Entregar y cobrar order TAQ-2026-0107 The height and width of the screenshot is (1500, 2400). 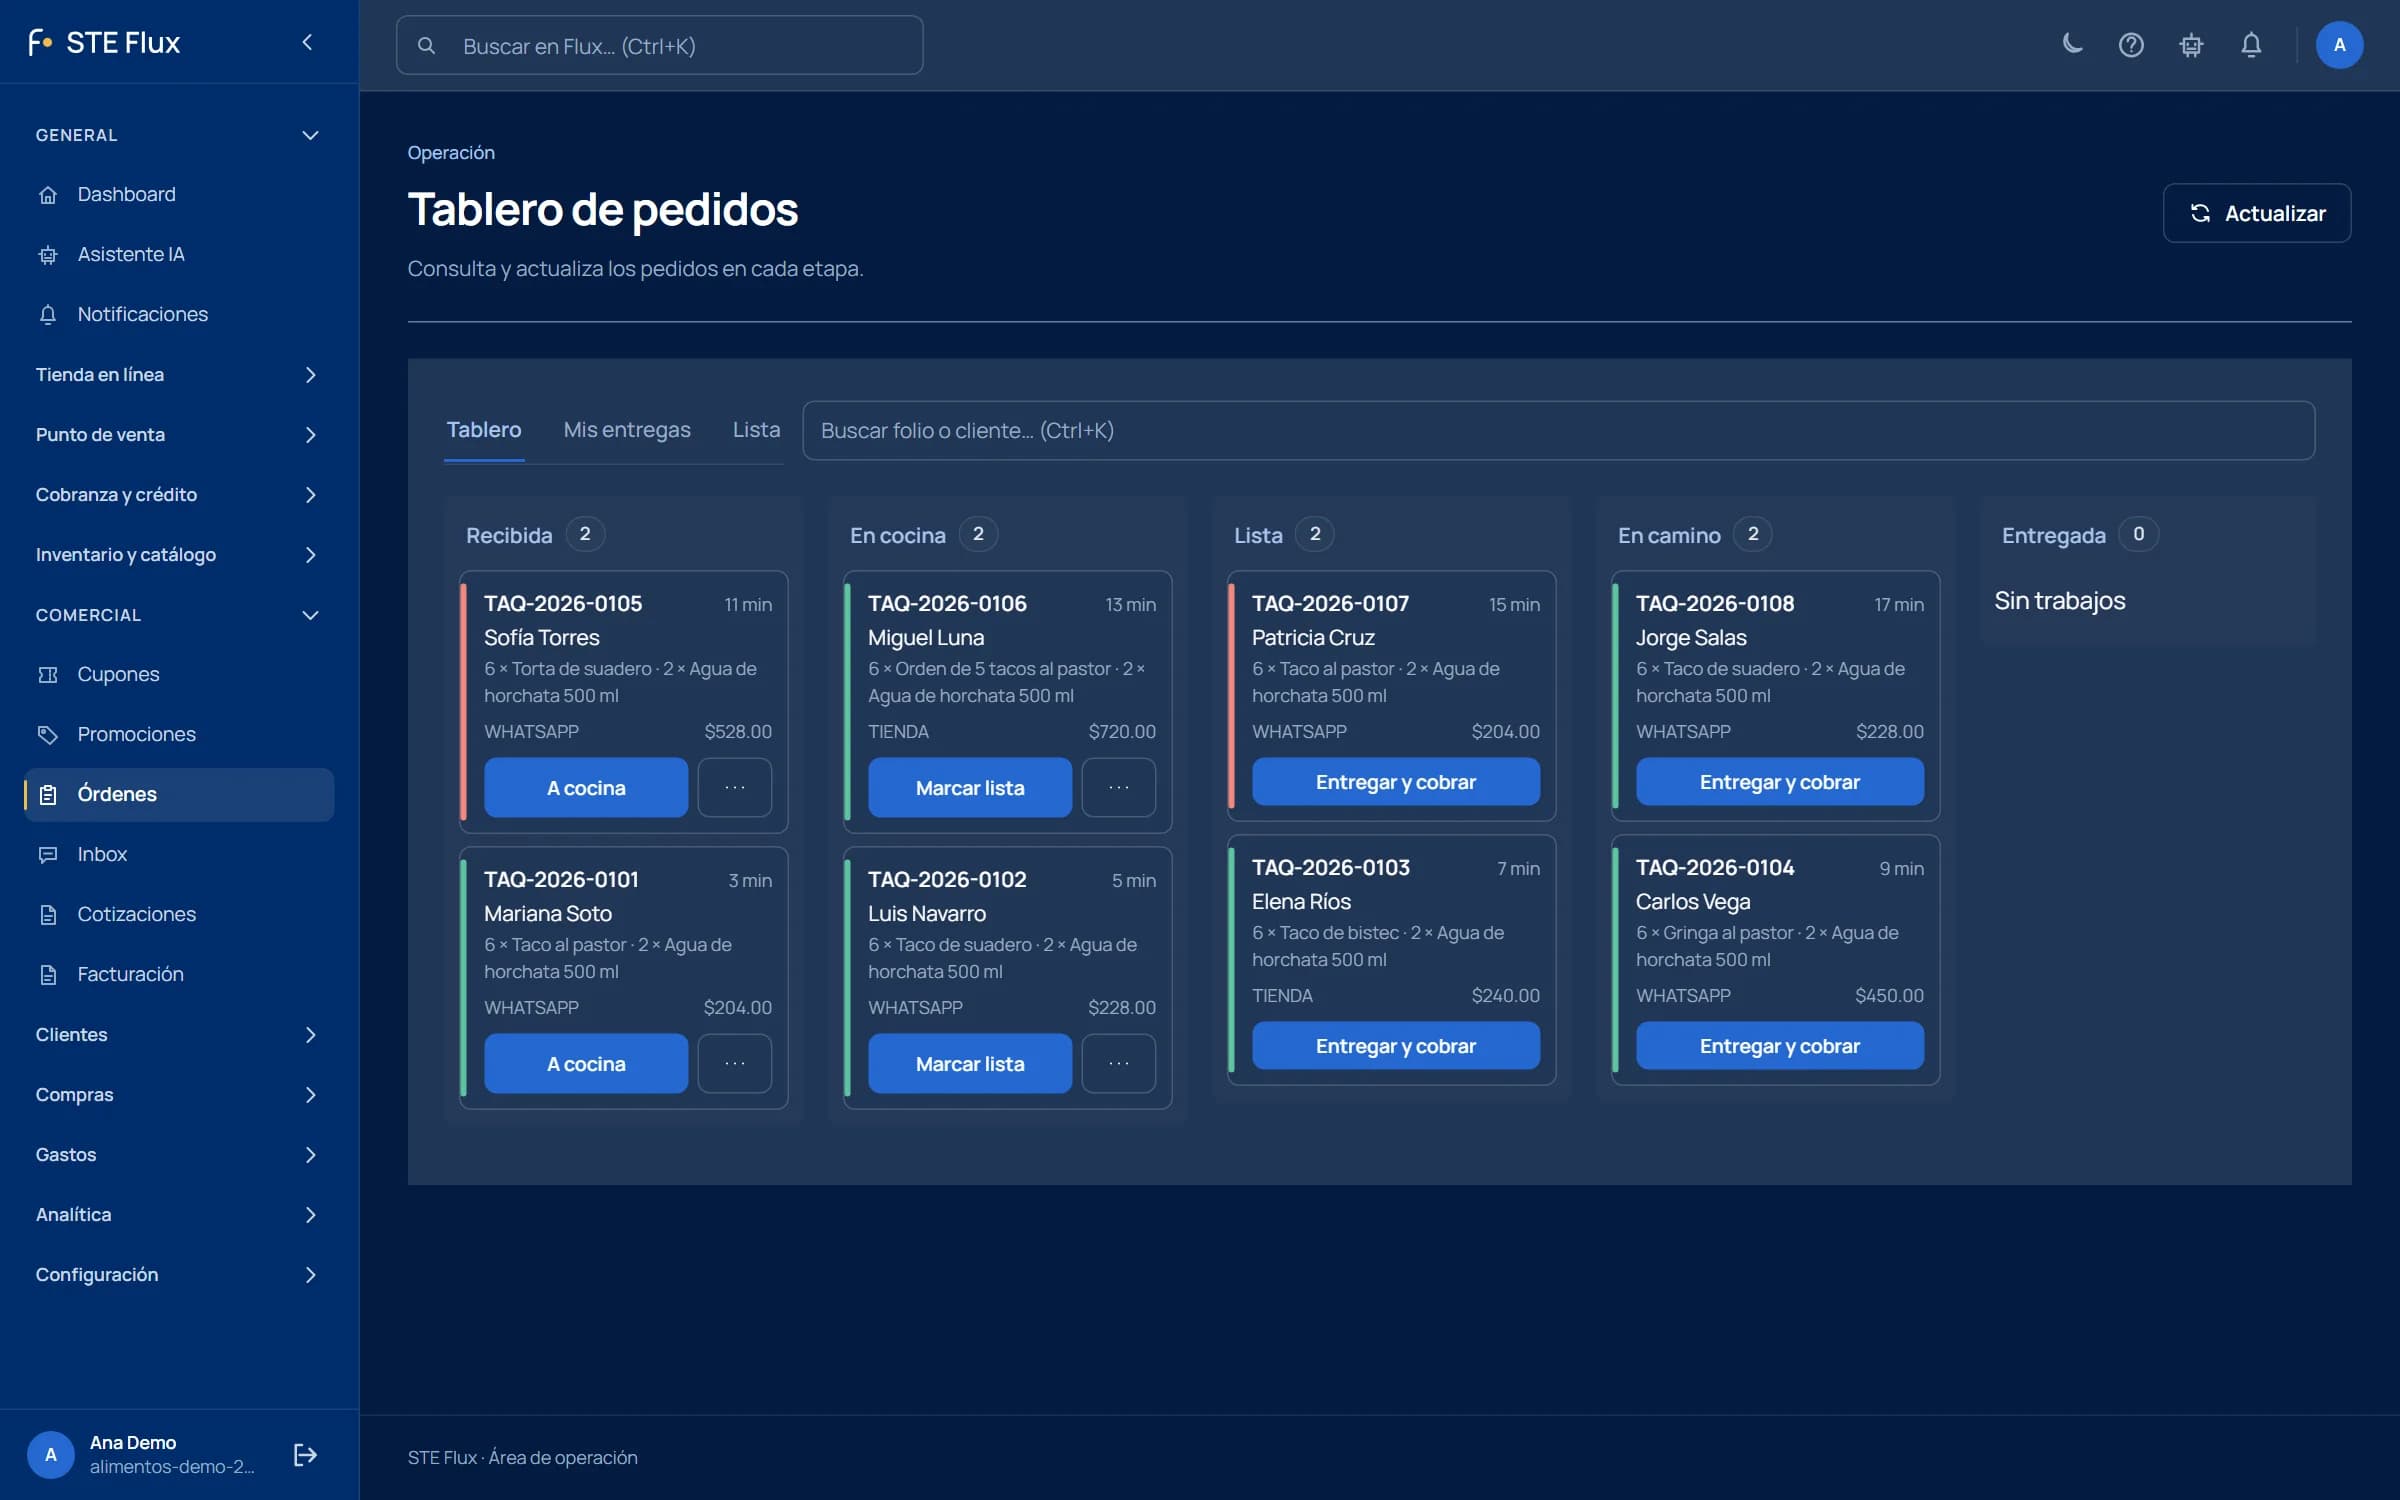pyautogui.click(x=1396, y=782)
